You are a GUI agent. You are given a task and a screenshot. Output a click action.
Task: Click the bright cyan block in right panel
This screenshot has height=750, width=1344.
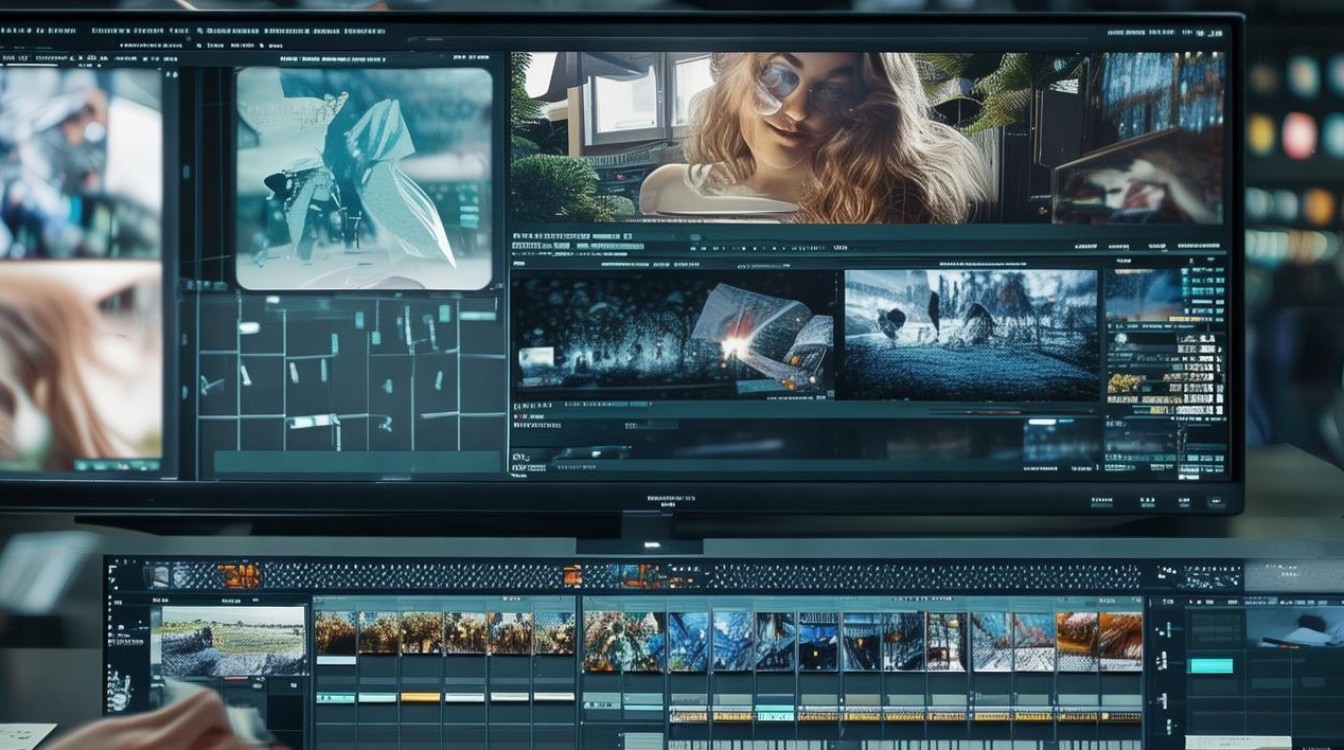point(1211,666)
